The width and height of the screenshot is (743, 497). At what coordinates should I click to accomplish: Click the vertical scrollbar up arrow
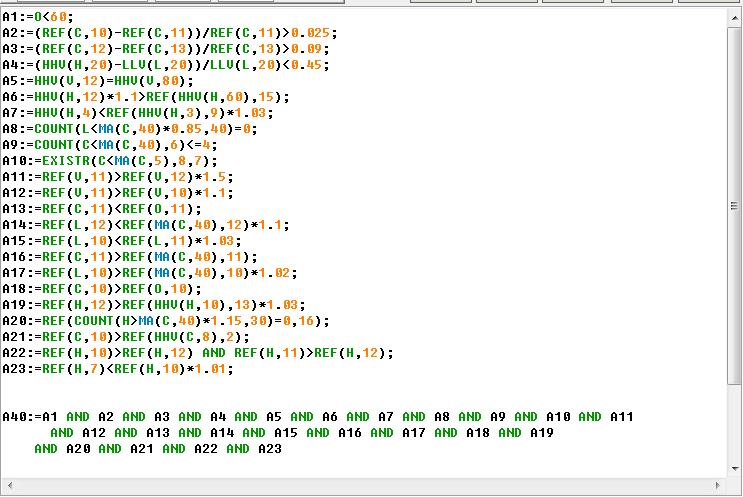point(734,18)
